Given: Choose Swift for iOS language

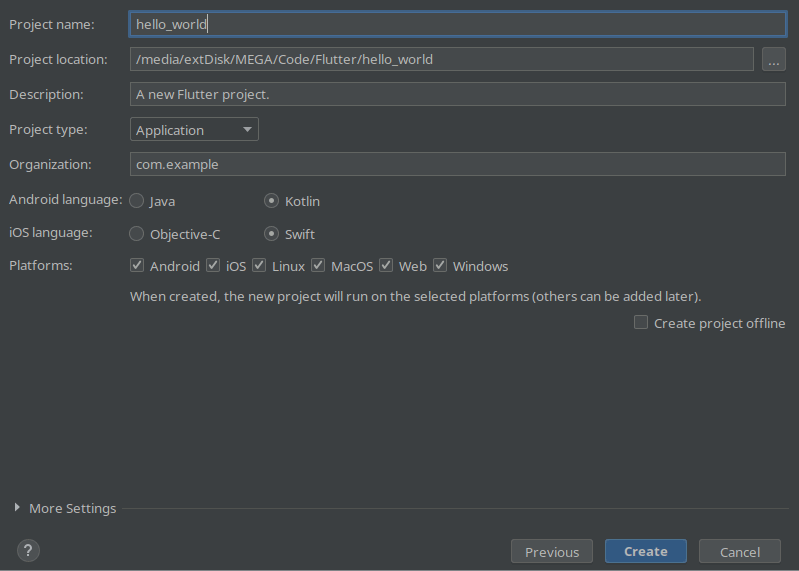Looking at the screenshot, I should tap(271, 234).
